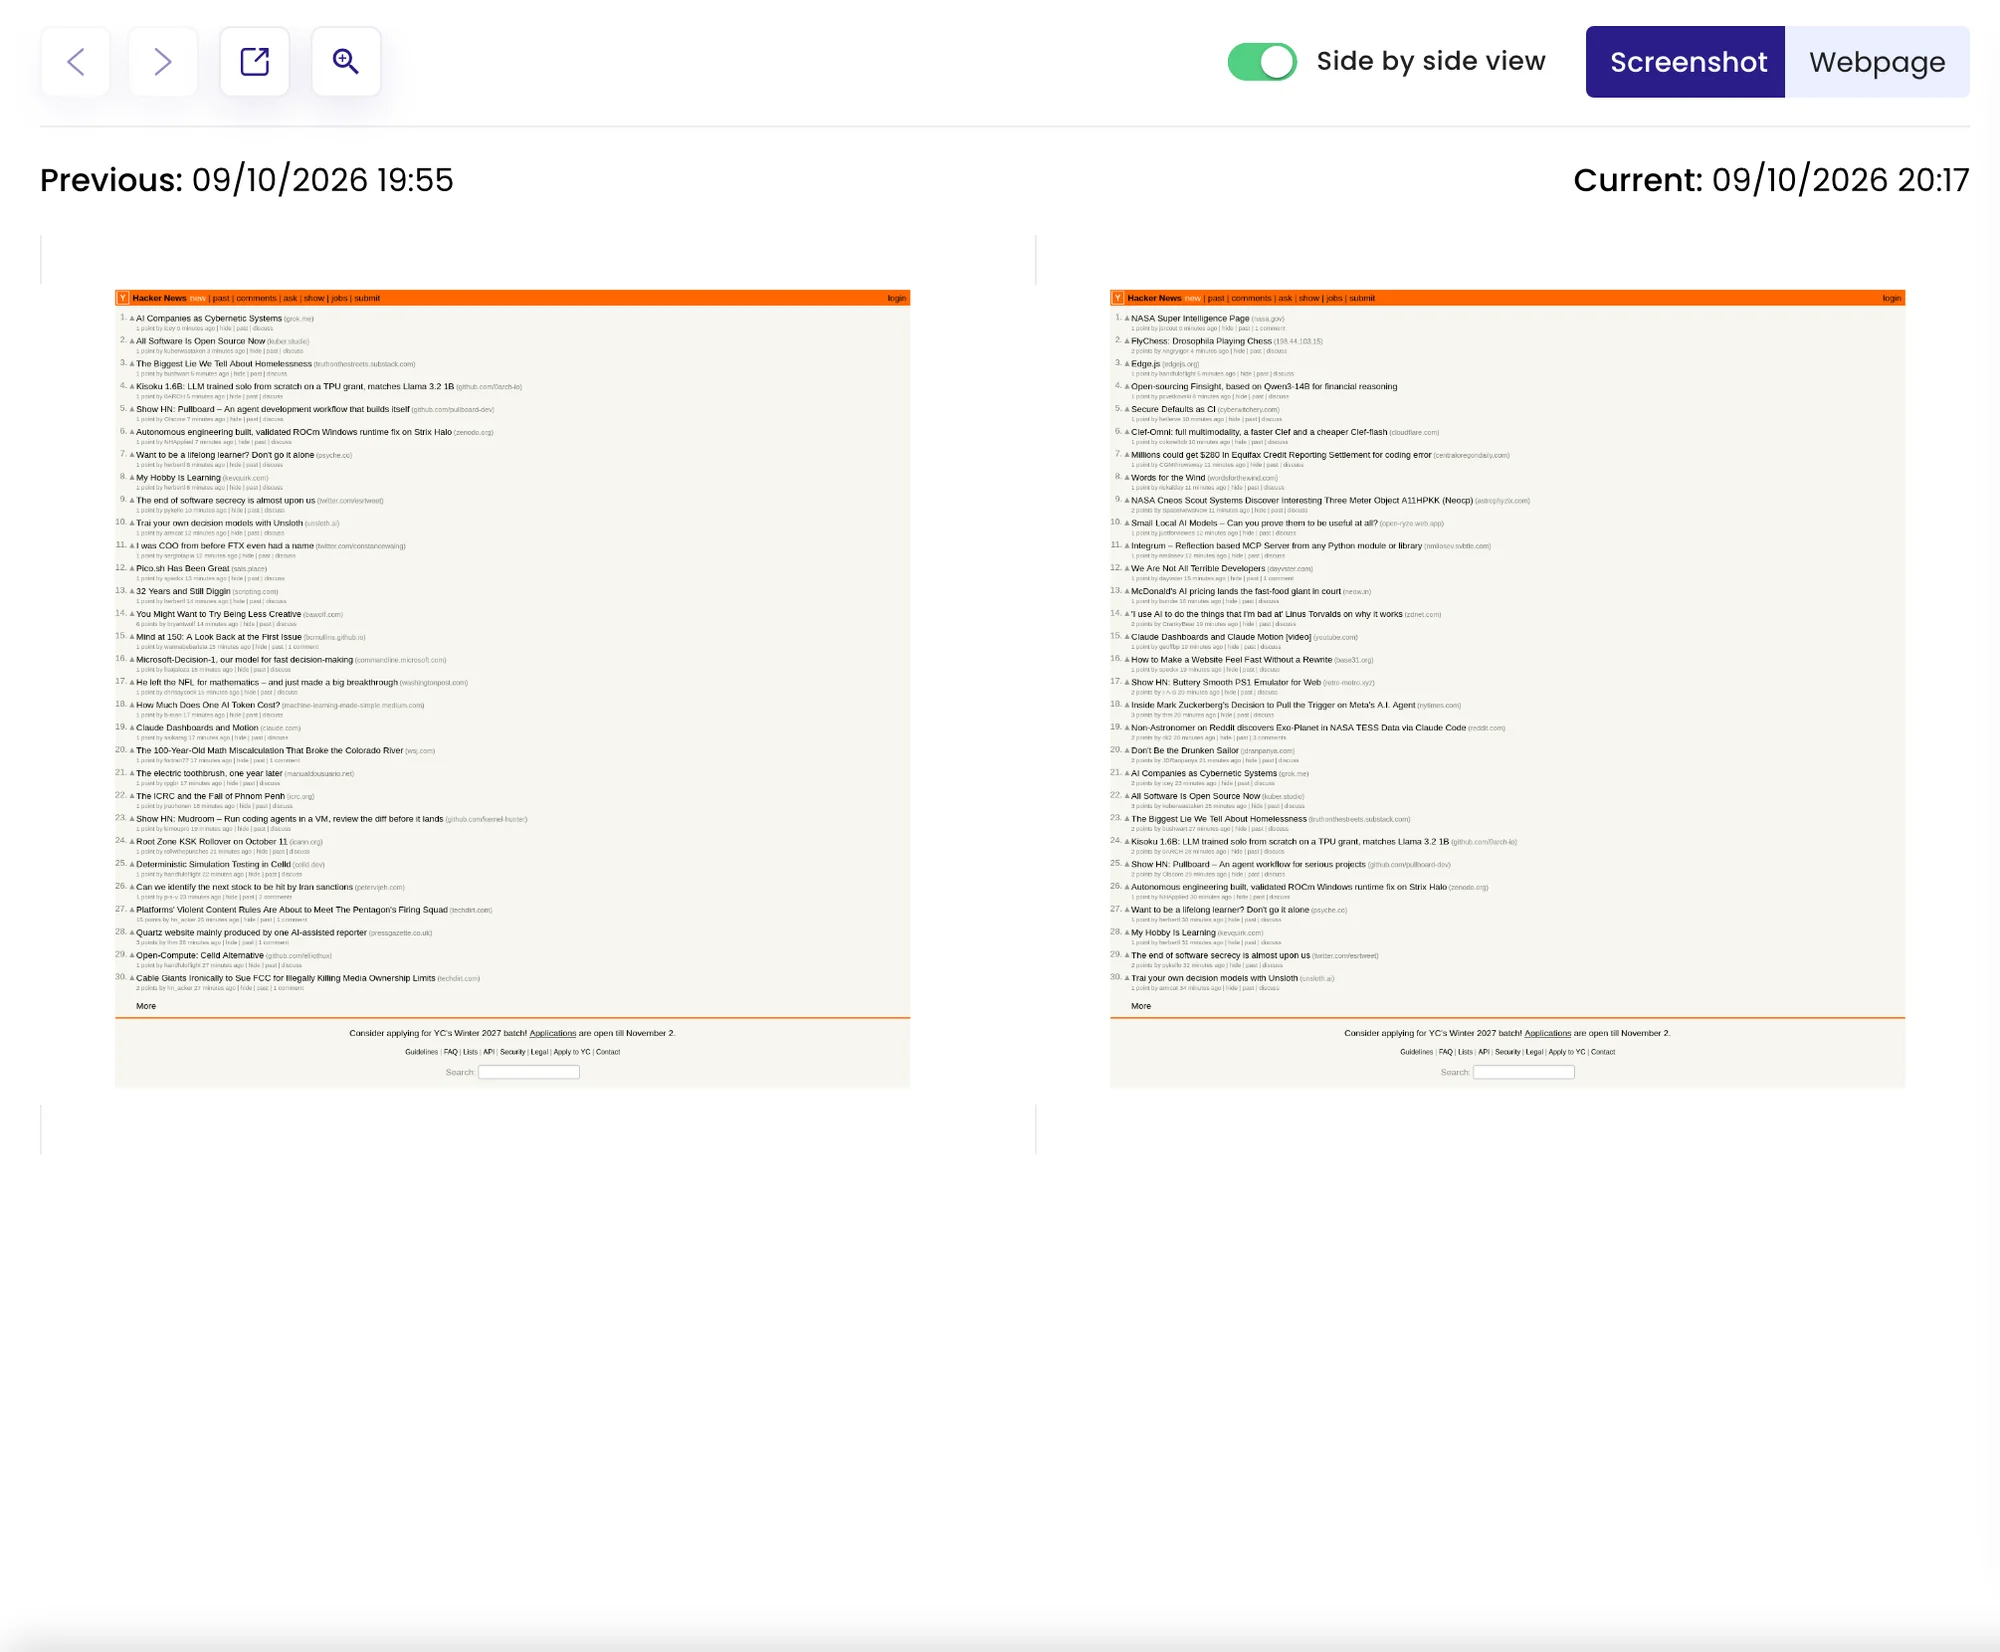Viewport: 2000px width, 1652px height.
Task: Click 'NASA Super Intelligence Page' in current screenshot
Action: [1190, 319]
